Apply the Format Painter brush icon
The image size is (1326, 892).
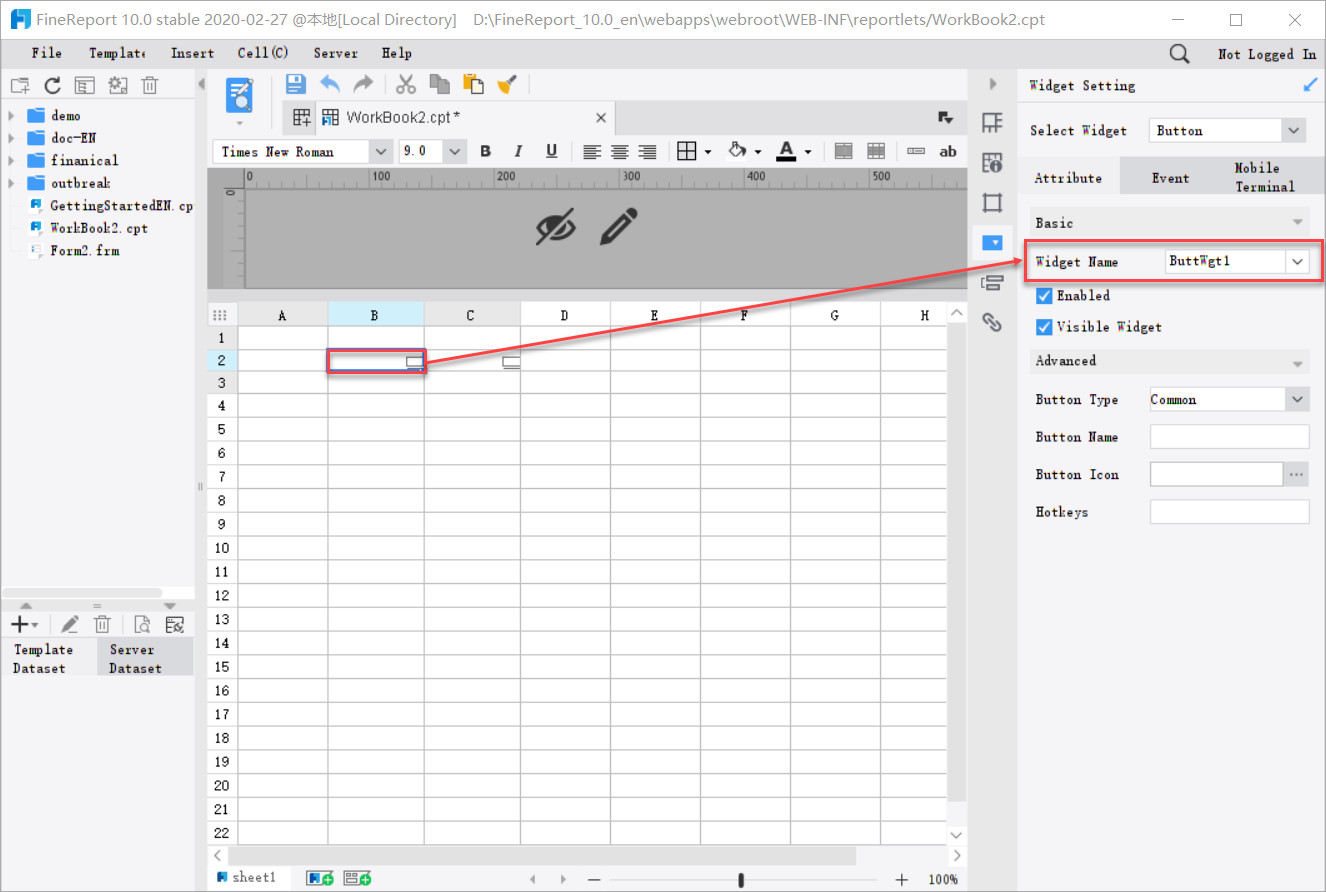point(508,84)
